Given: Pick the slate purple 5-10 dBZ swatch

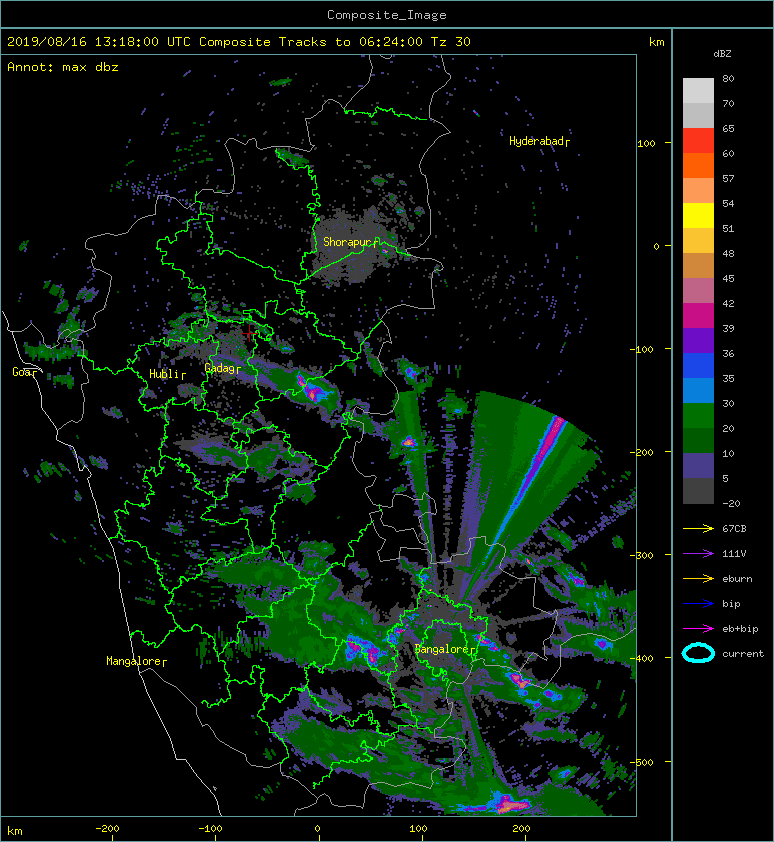Looking at the screenshot, I should (698, 465).
